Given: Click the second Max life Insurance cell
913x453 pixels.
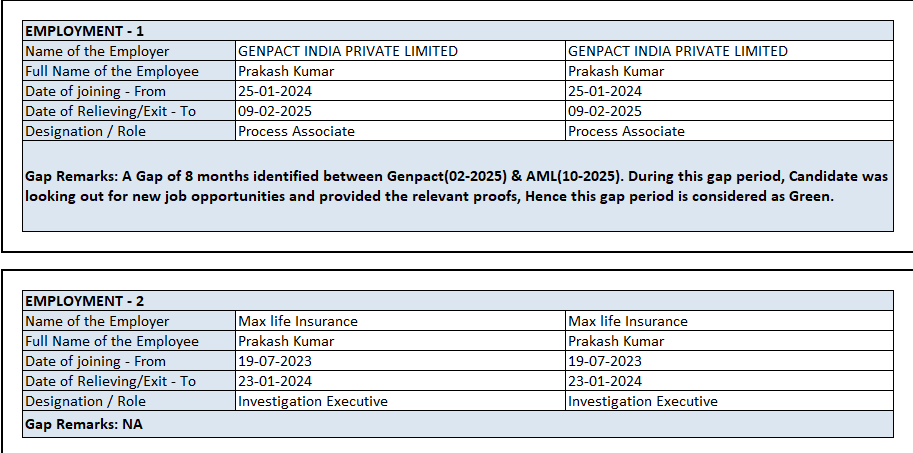Looking at the screenshot, I should pos(628,321).
